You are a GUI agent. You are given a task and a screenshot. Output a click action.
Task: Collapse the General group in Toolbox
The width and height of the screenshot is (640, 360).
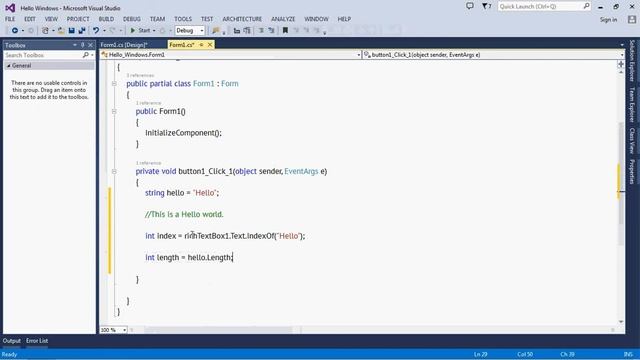coord(9,66)
